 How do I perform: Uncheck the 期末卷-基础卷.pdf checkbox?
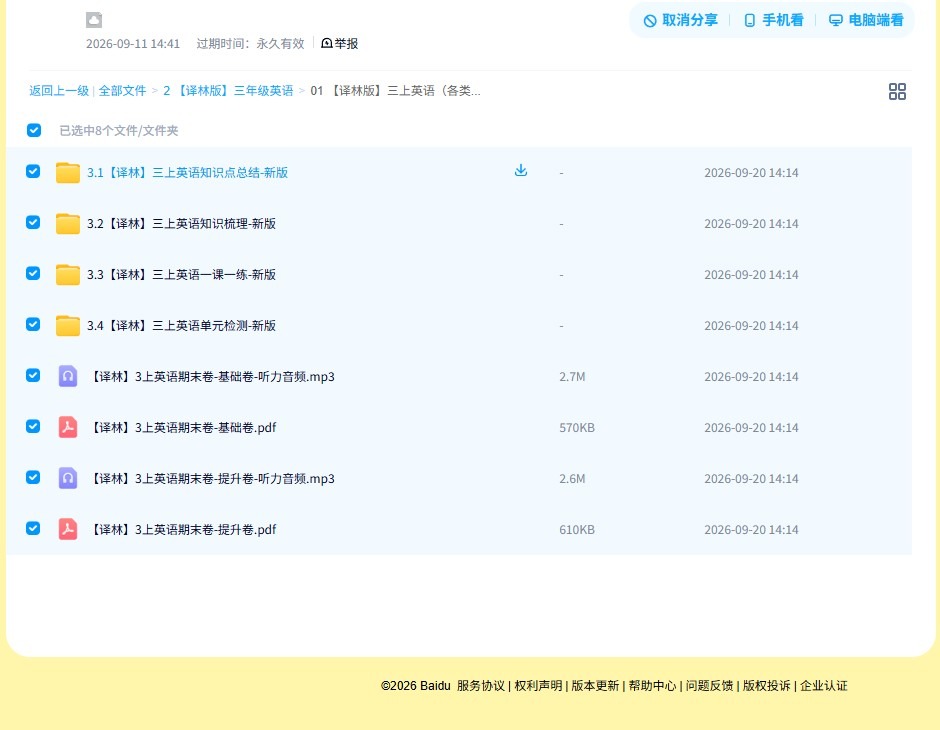(x=33, y=426)
